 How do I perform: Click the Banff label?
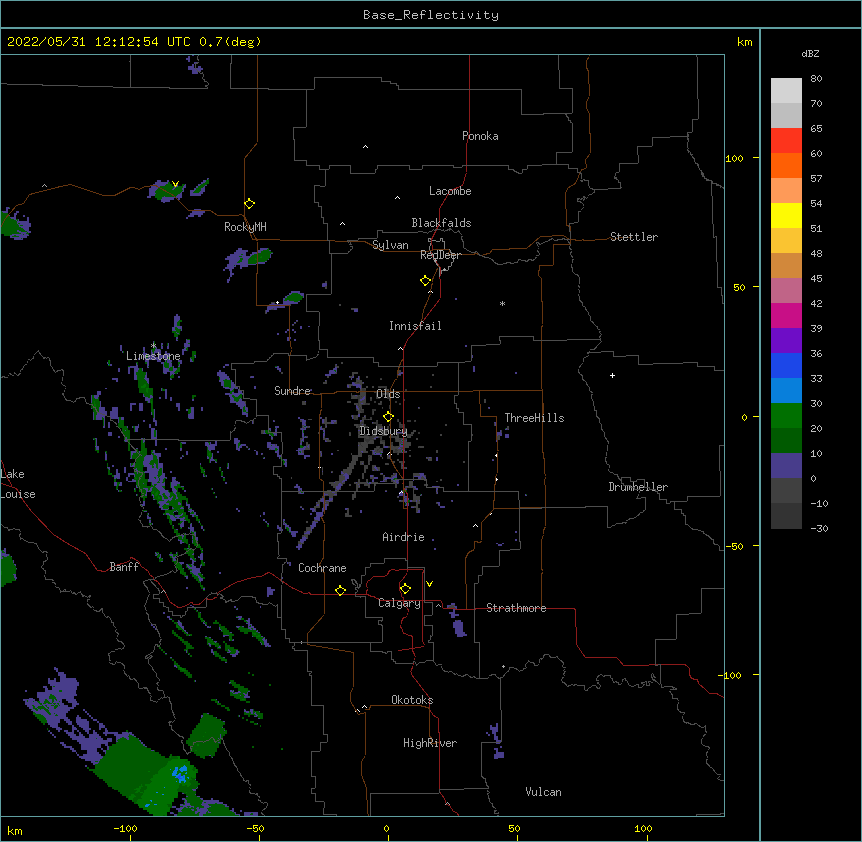[124, 567]
